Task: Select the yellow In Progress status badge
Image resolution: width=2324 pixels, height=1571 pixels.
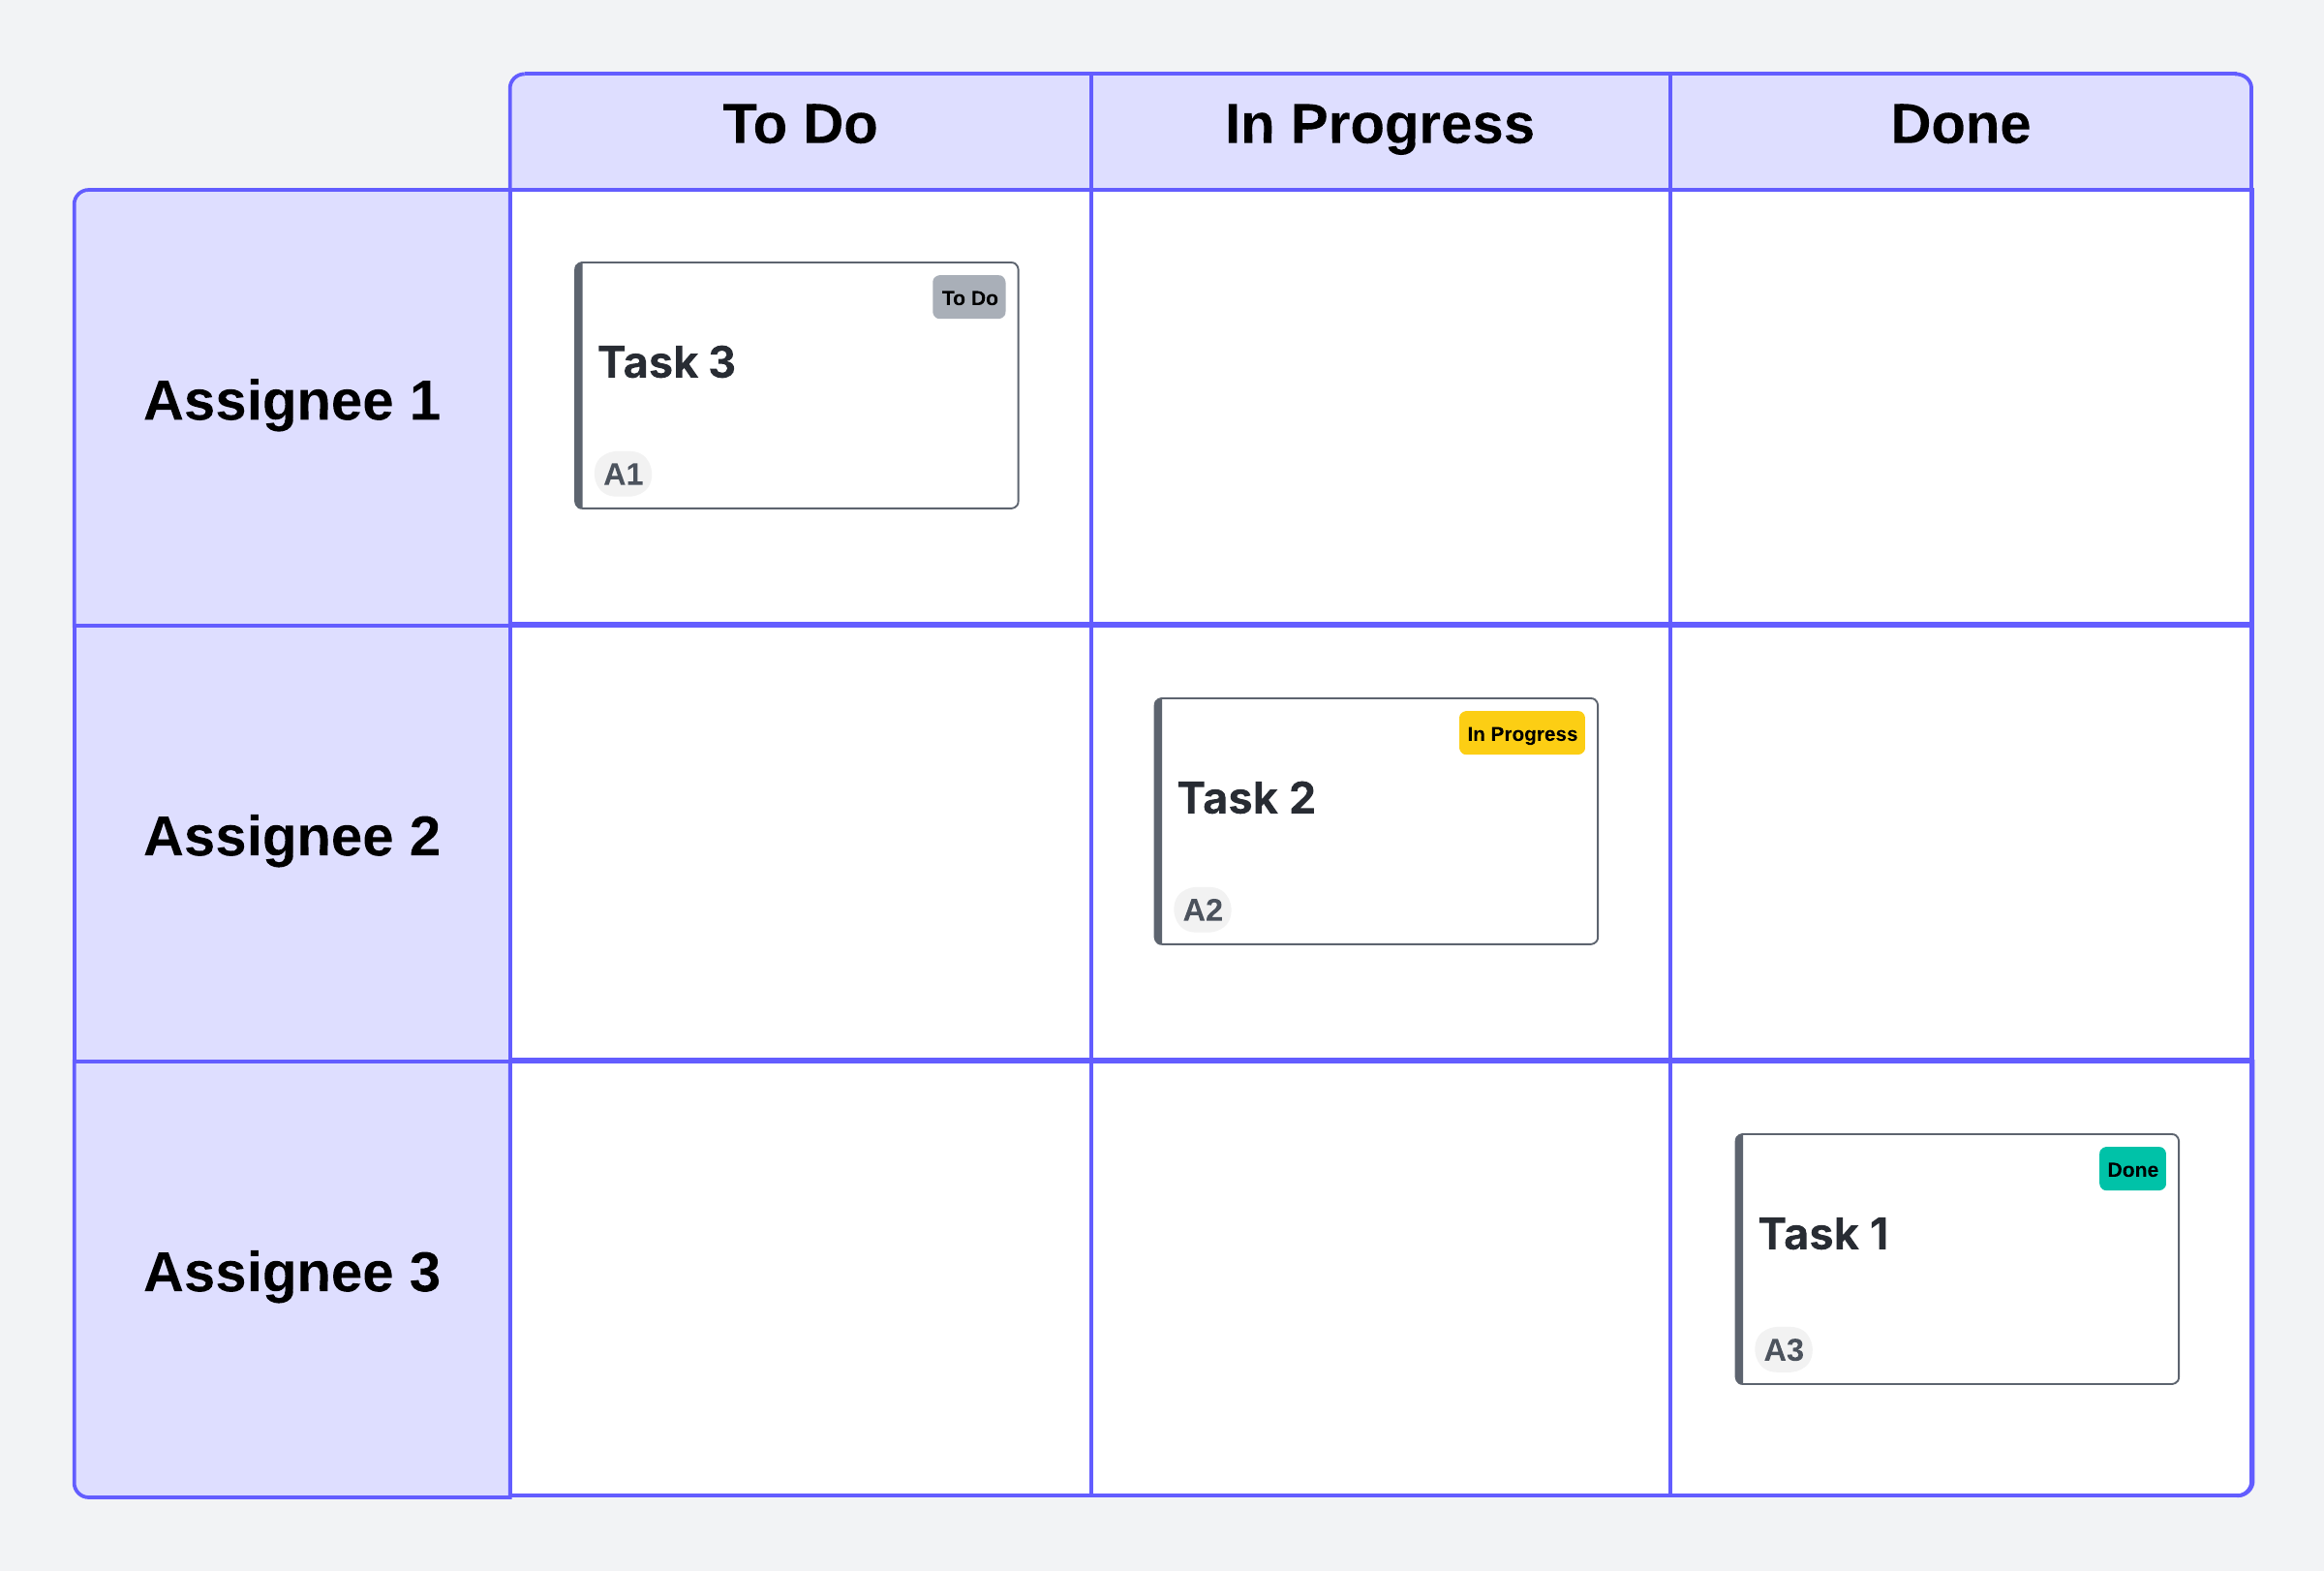Action: (x=1521, y=734)
